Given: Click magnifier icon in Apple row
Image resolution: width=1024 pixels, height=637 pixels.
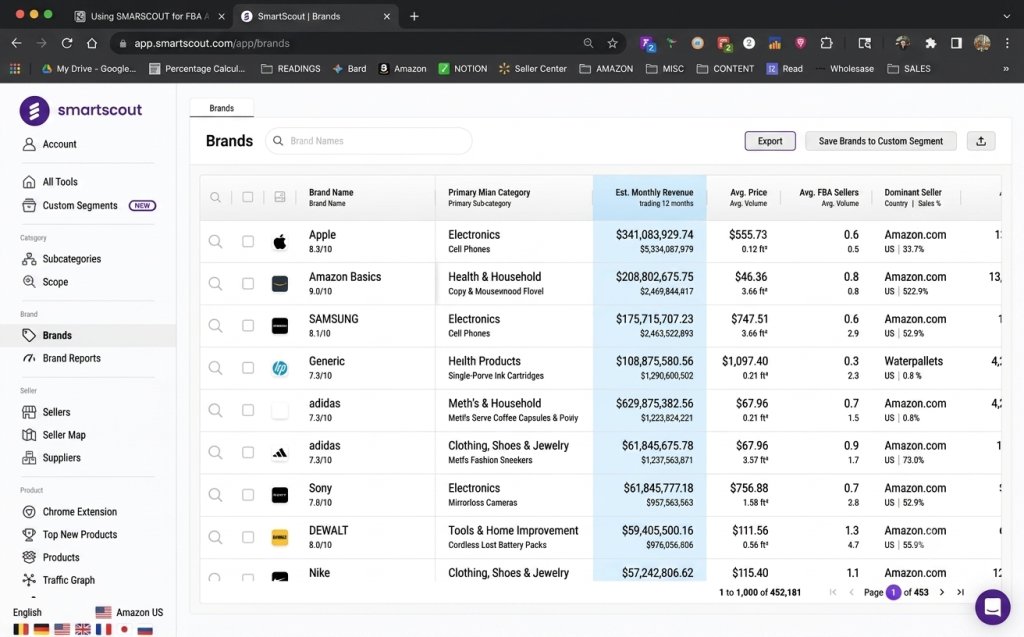Looking at the screenshot, I should tap(215, 242).
